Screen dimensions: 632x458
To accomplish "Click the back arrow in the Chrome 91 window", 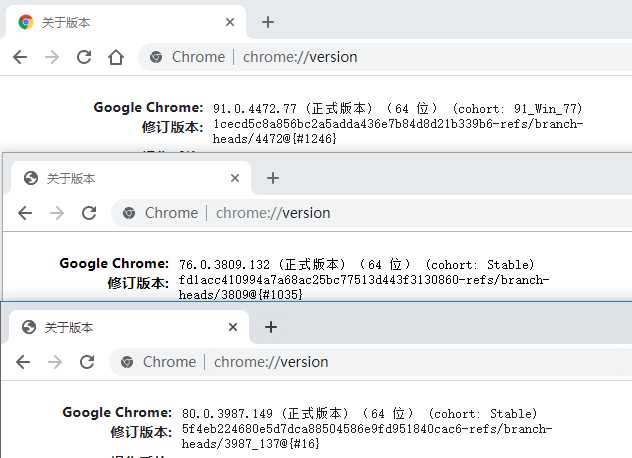I will tap(20, 57).
